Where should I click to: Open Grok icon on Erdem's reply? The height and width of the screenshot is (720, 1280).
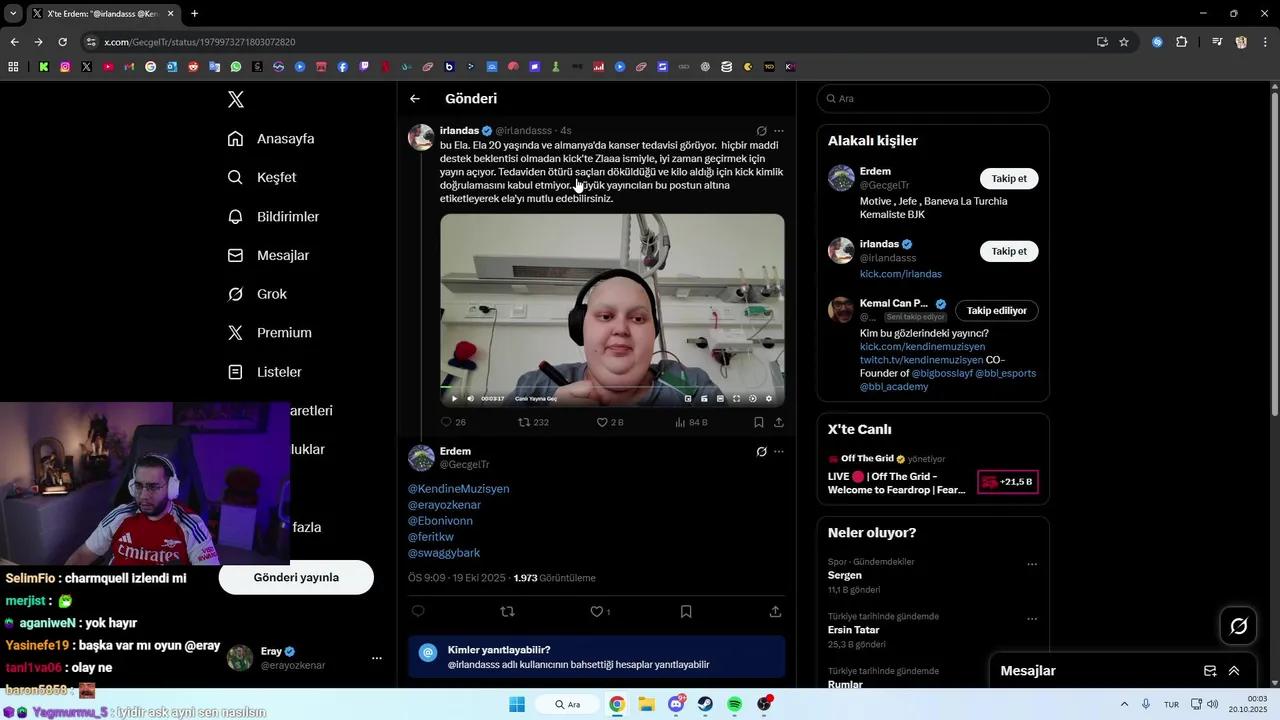pos(761,452)
